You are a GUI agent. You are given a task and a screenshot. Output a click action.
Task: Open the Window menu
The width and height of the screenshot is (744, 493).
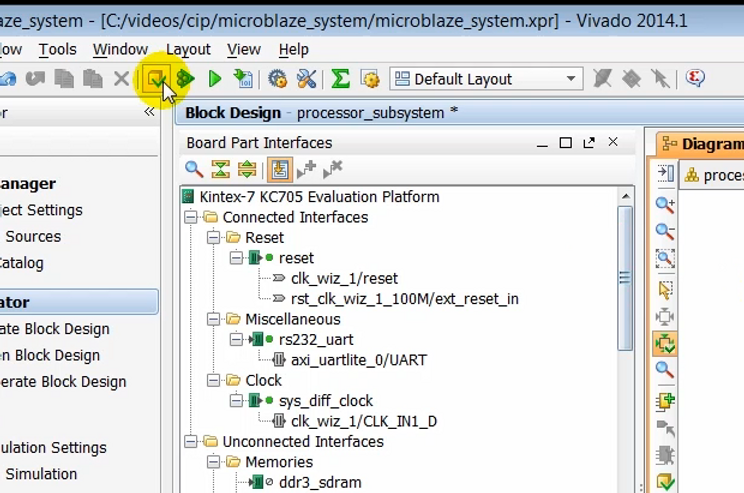click(120, 49)
